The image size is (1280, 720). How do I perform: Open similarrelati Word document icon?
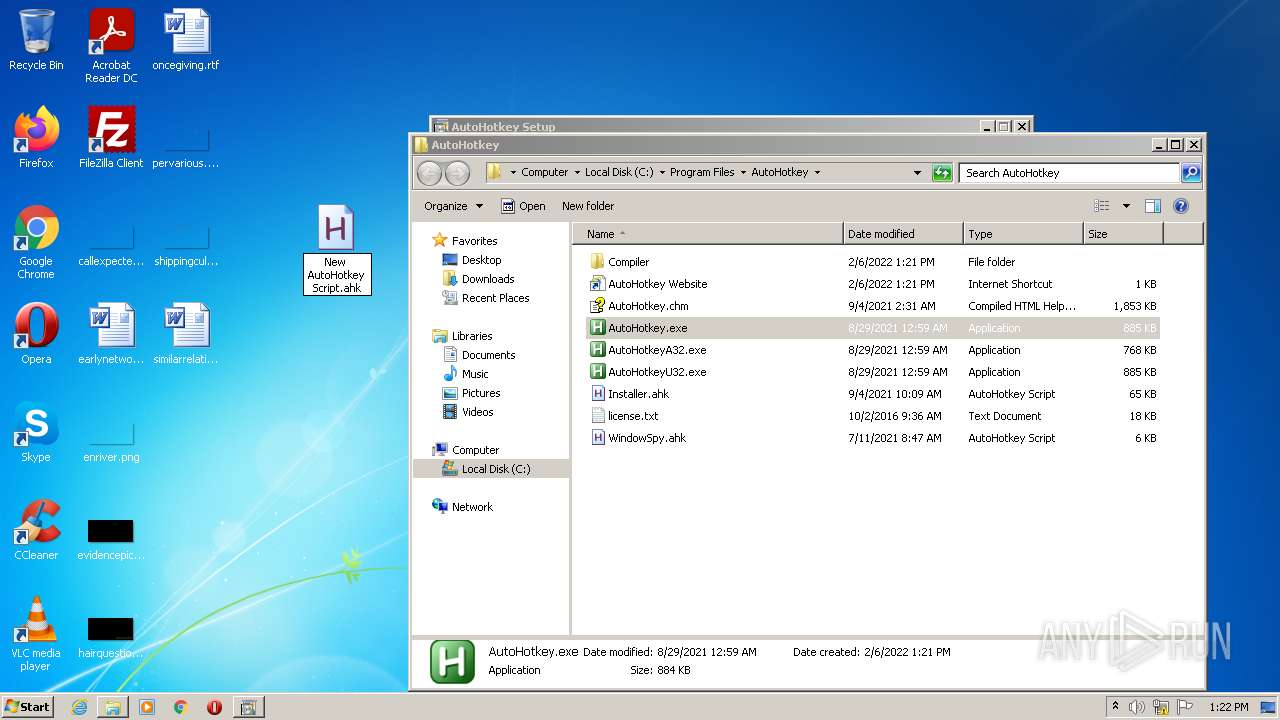[186, 334]
